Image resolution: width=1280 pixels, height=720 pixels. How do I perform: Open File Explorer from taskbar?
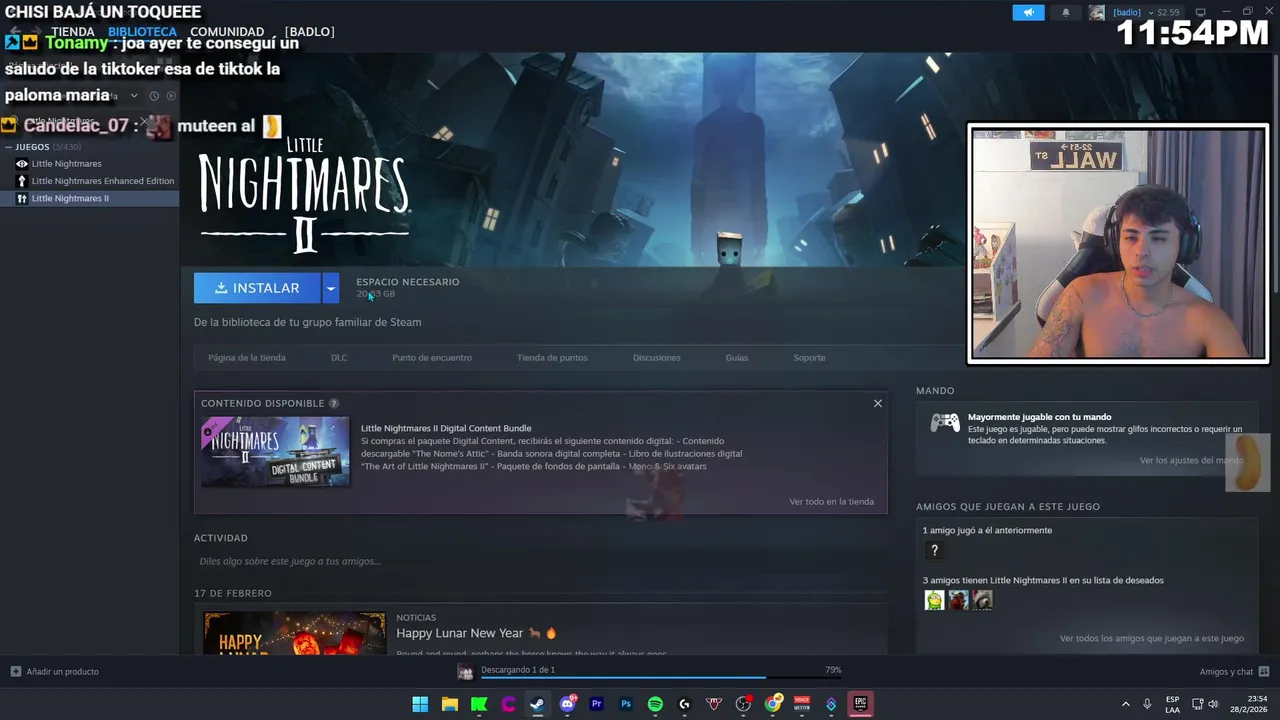click(450, 704)
